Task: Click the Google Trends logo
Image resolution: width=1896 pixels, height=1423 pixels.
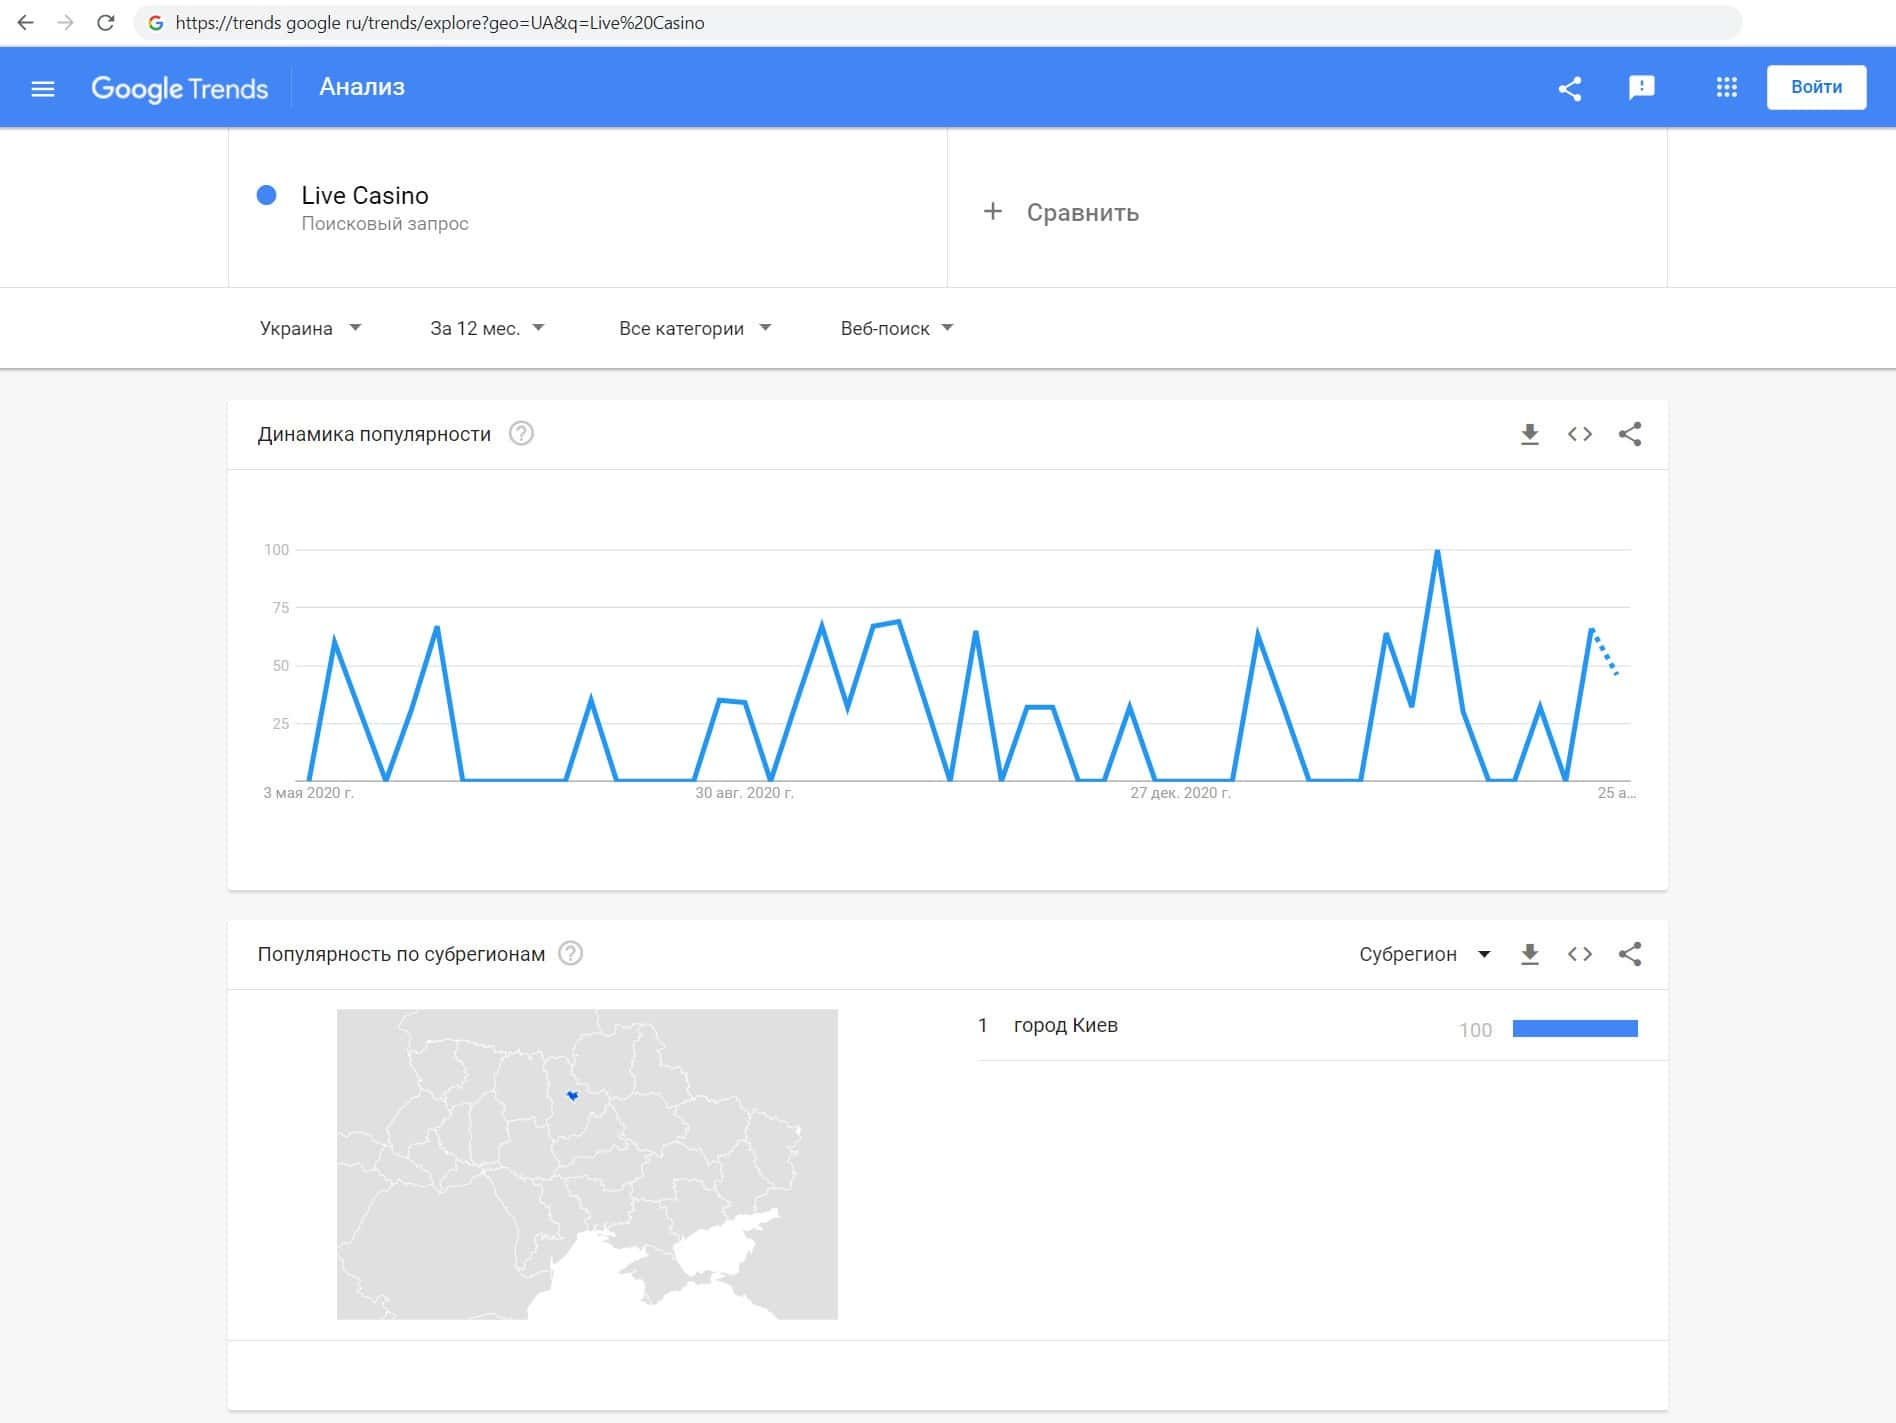Action: point(180,88)
